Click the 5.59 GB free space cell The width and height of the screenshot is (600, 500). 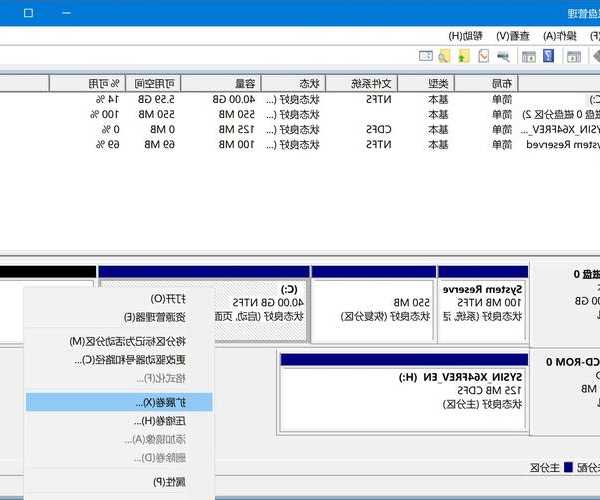click(x=156, y=99)
